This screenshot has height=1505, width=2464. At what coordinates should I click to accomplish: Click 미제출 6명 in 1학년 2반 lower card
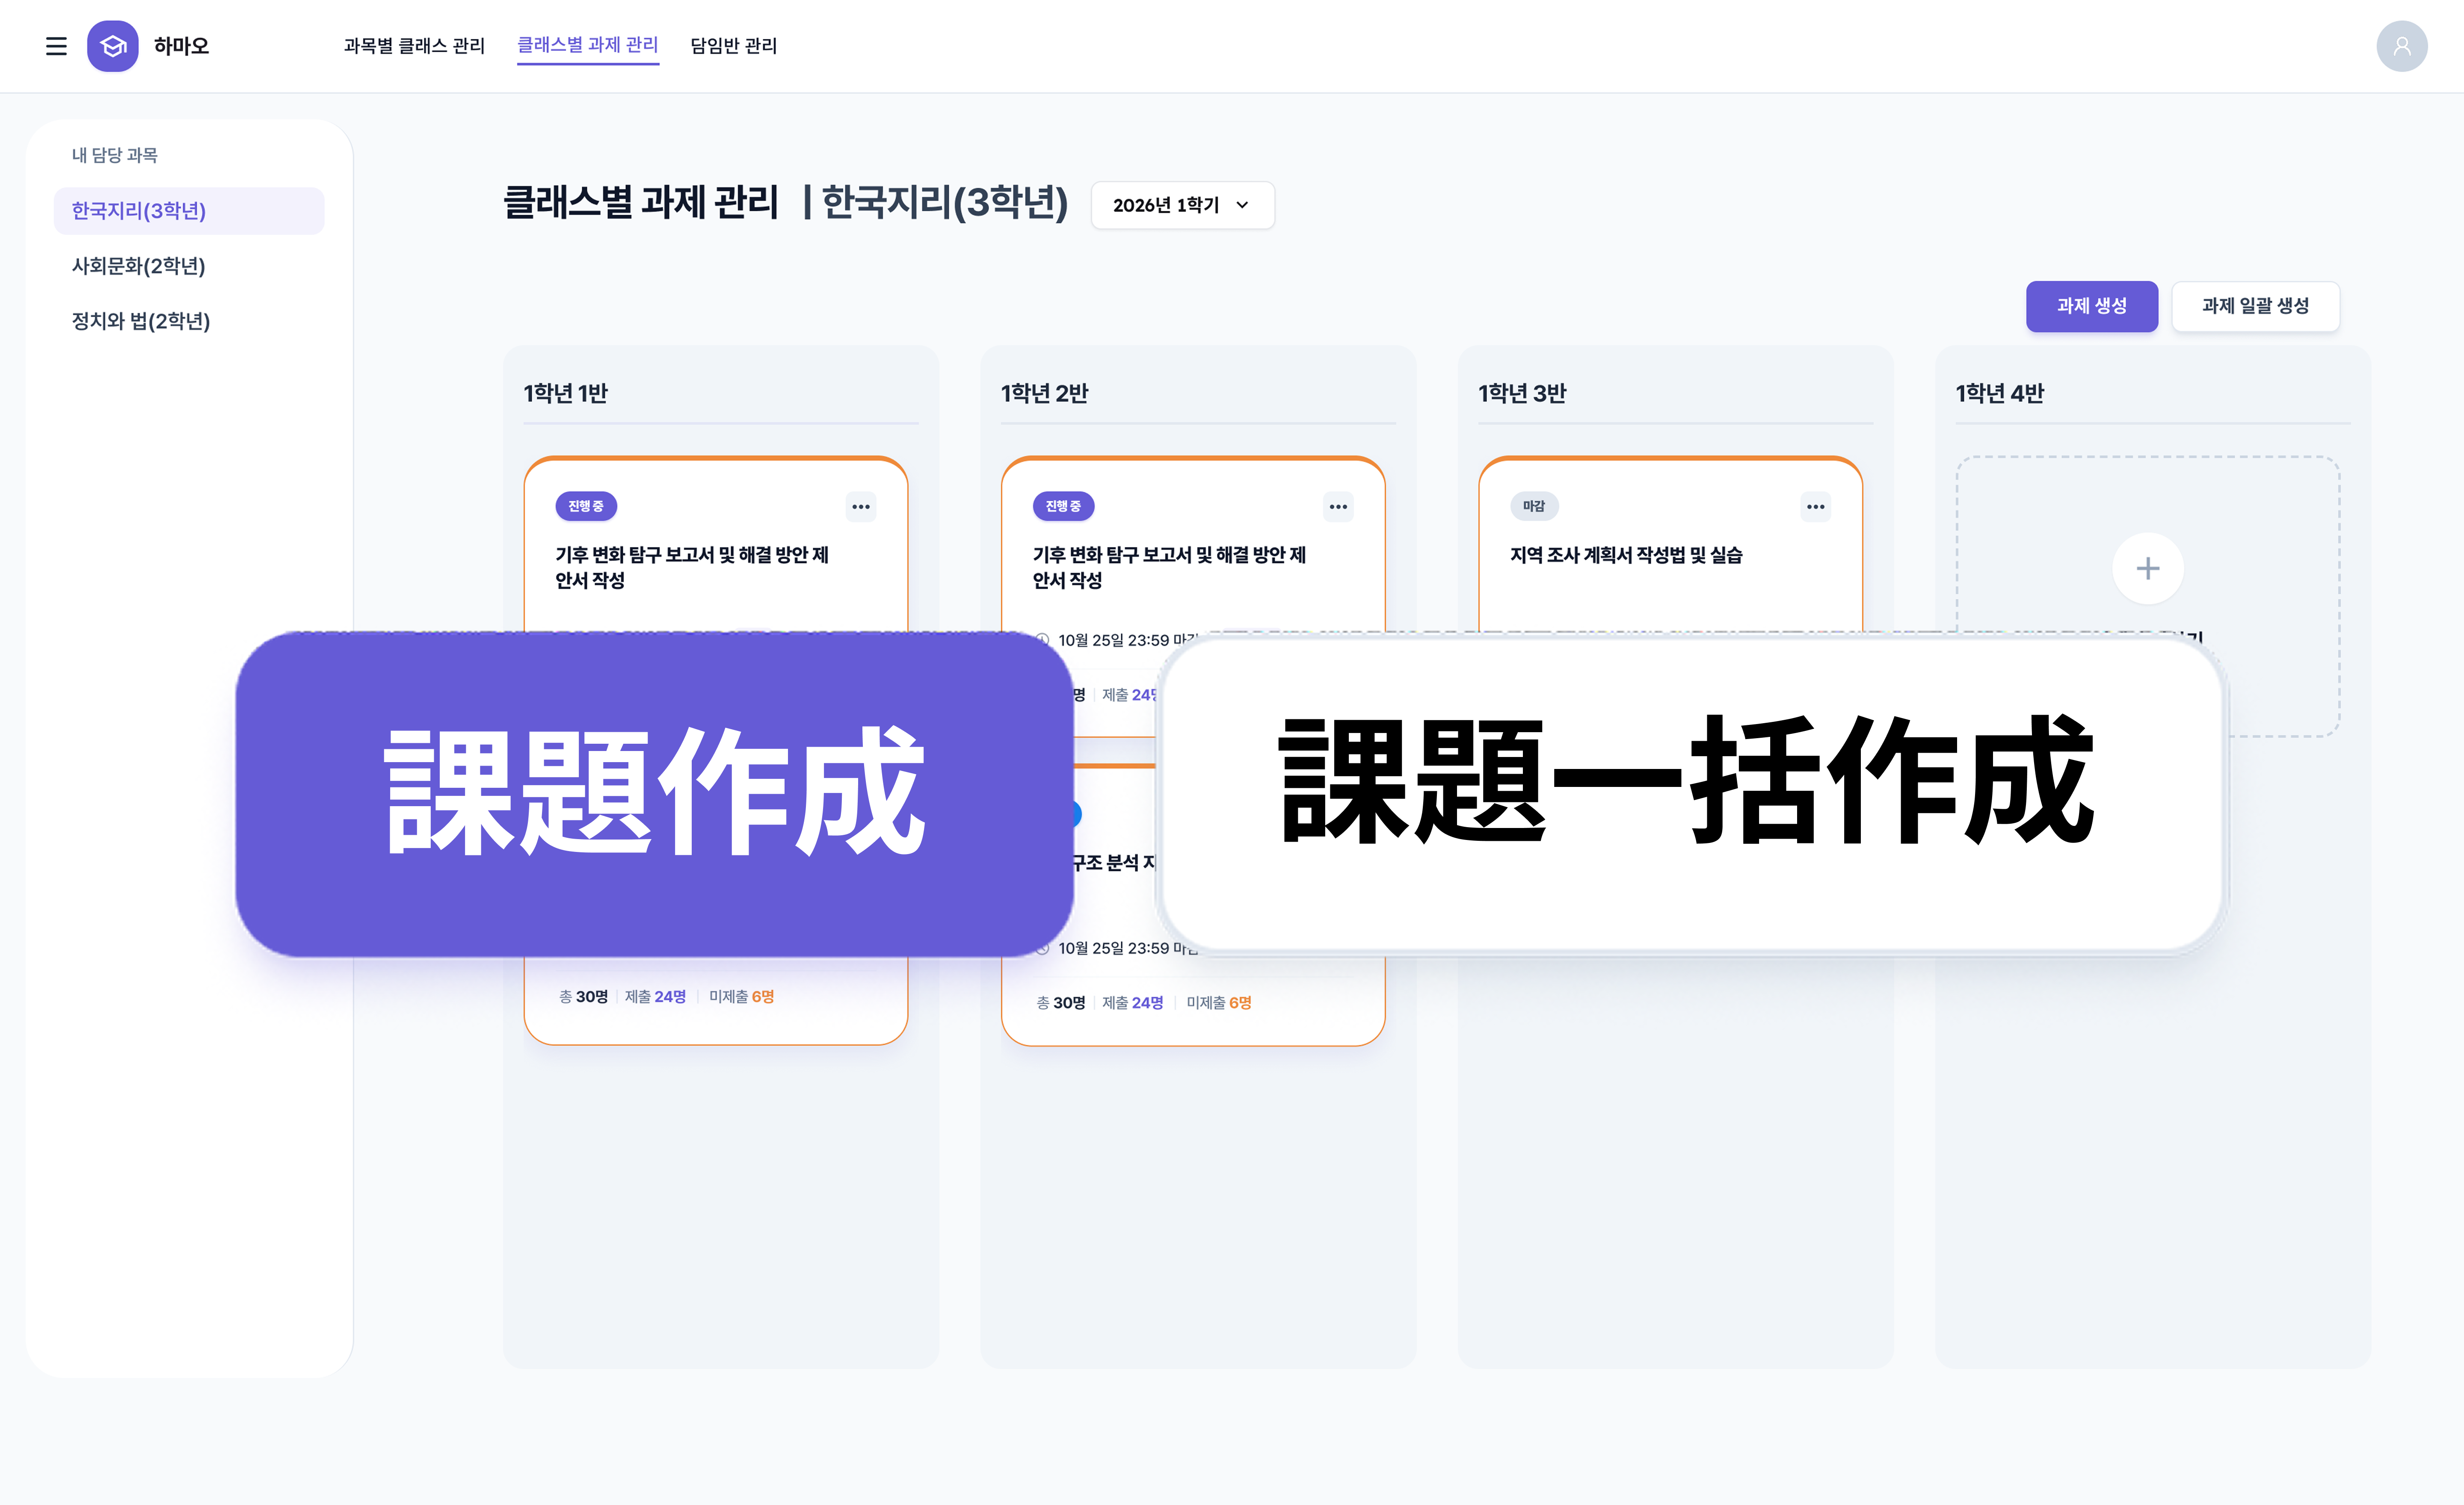(x=1219, y=1003)
